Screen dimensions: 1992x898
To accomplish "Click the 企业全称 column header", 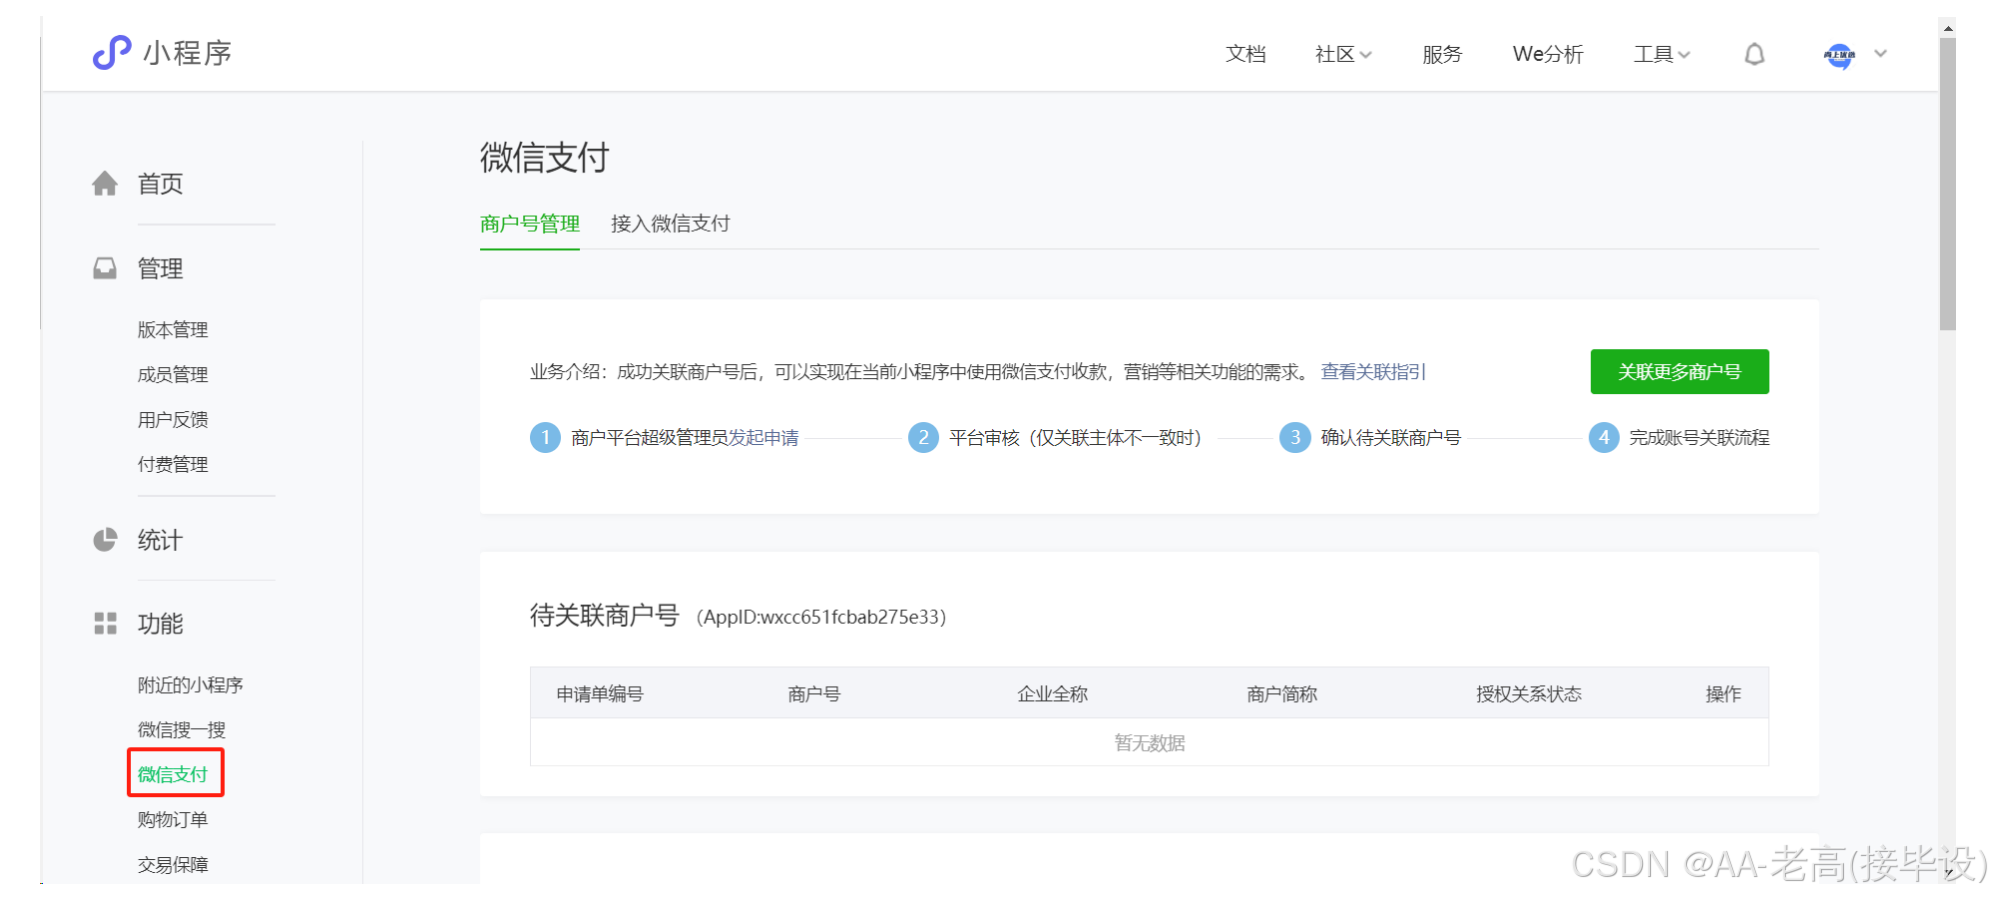I will pyautogui.click(x=1052, y=694).
